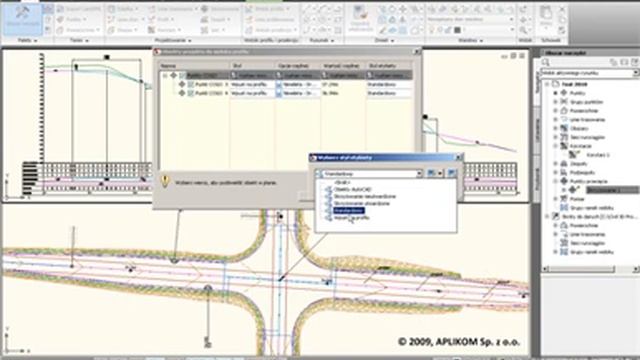640x360 pixels.
Task: Click the pipe network ribbon icon
Action: point(204,30)
